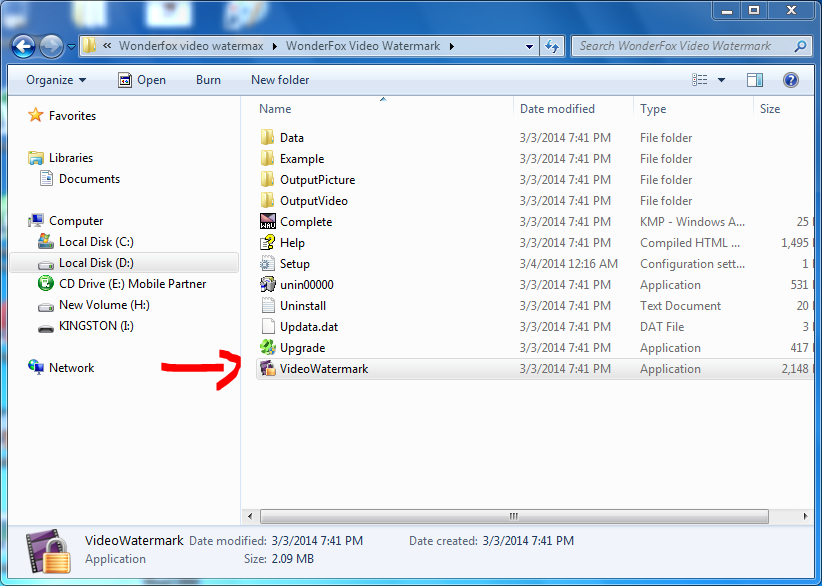Image resolution: width=822 pixels, height=586 pixels.
Task: Click the DAT File type cell
Action: [662, 327]
